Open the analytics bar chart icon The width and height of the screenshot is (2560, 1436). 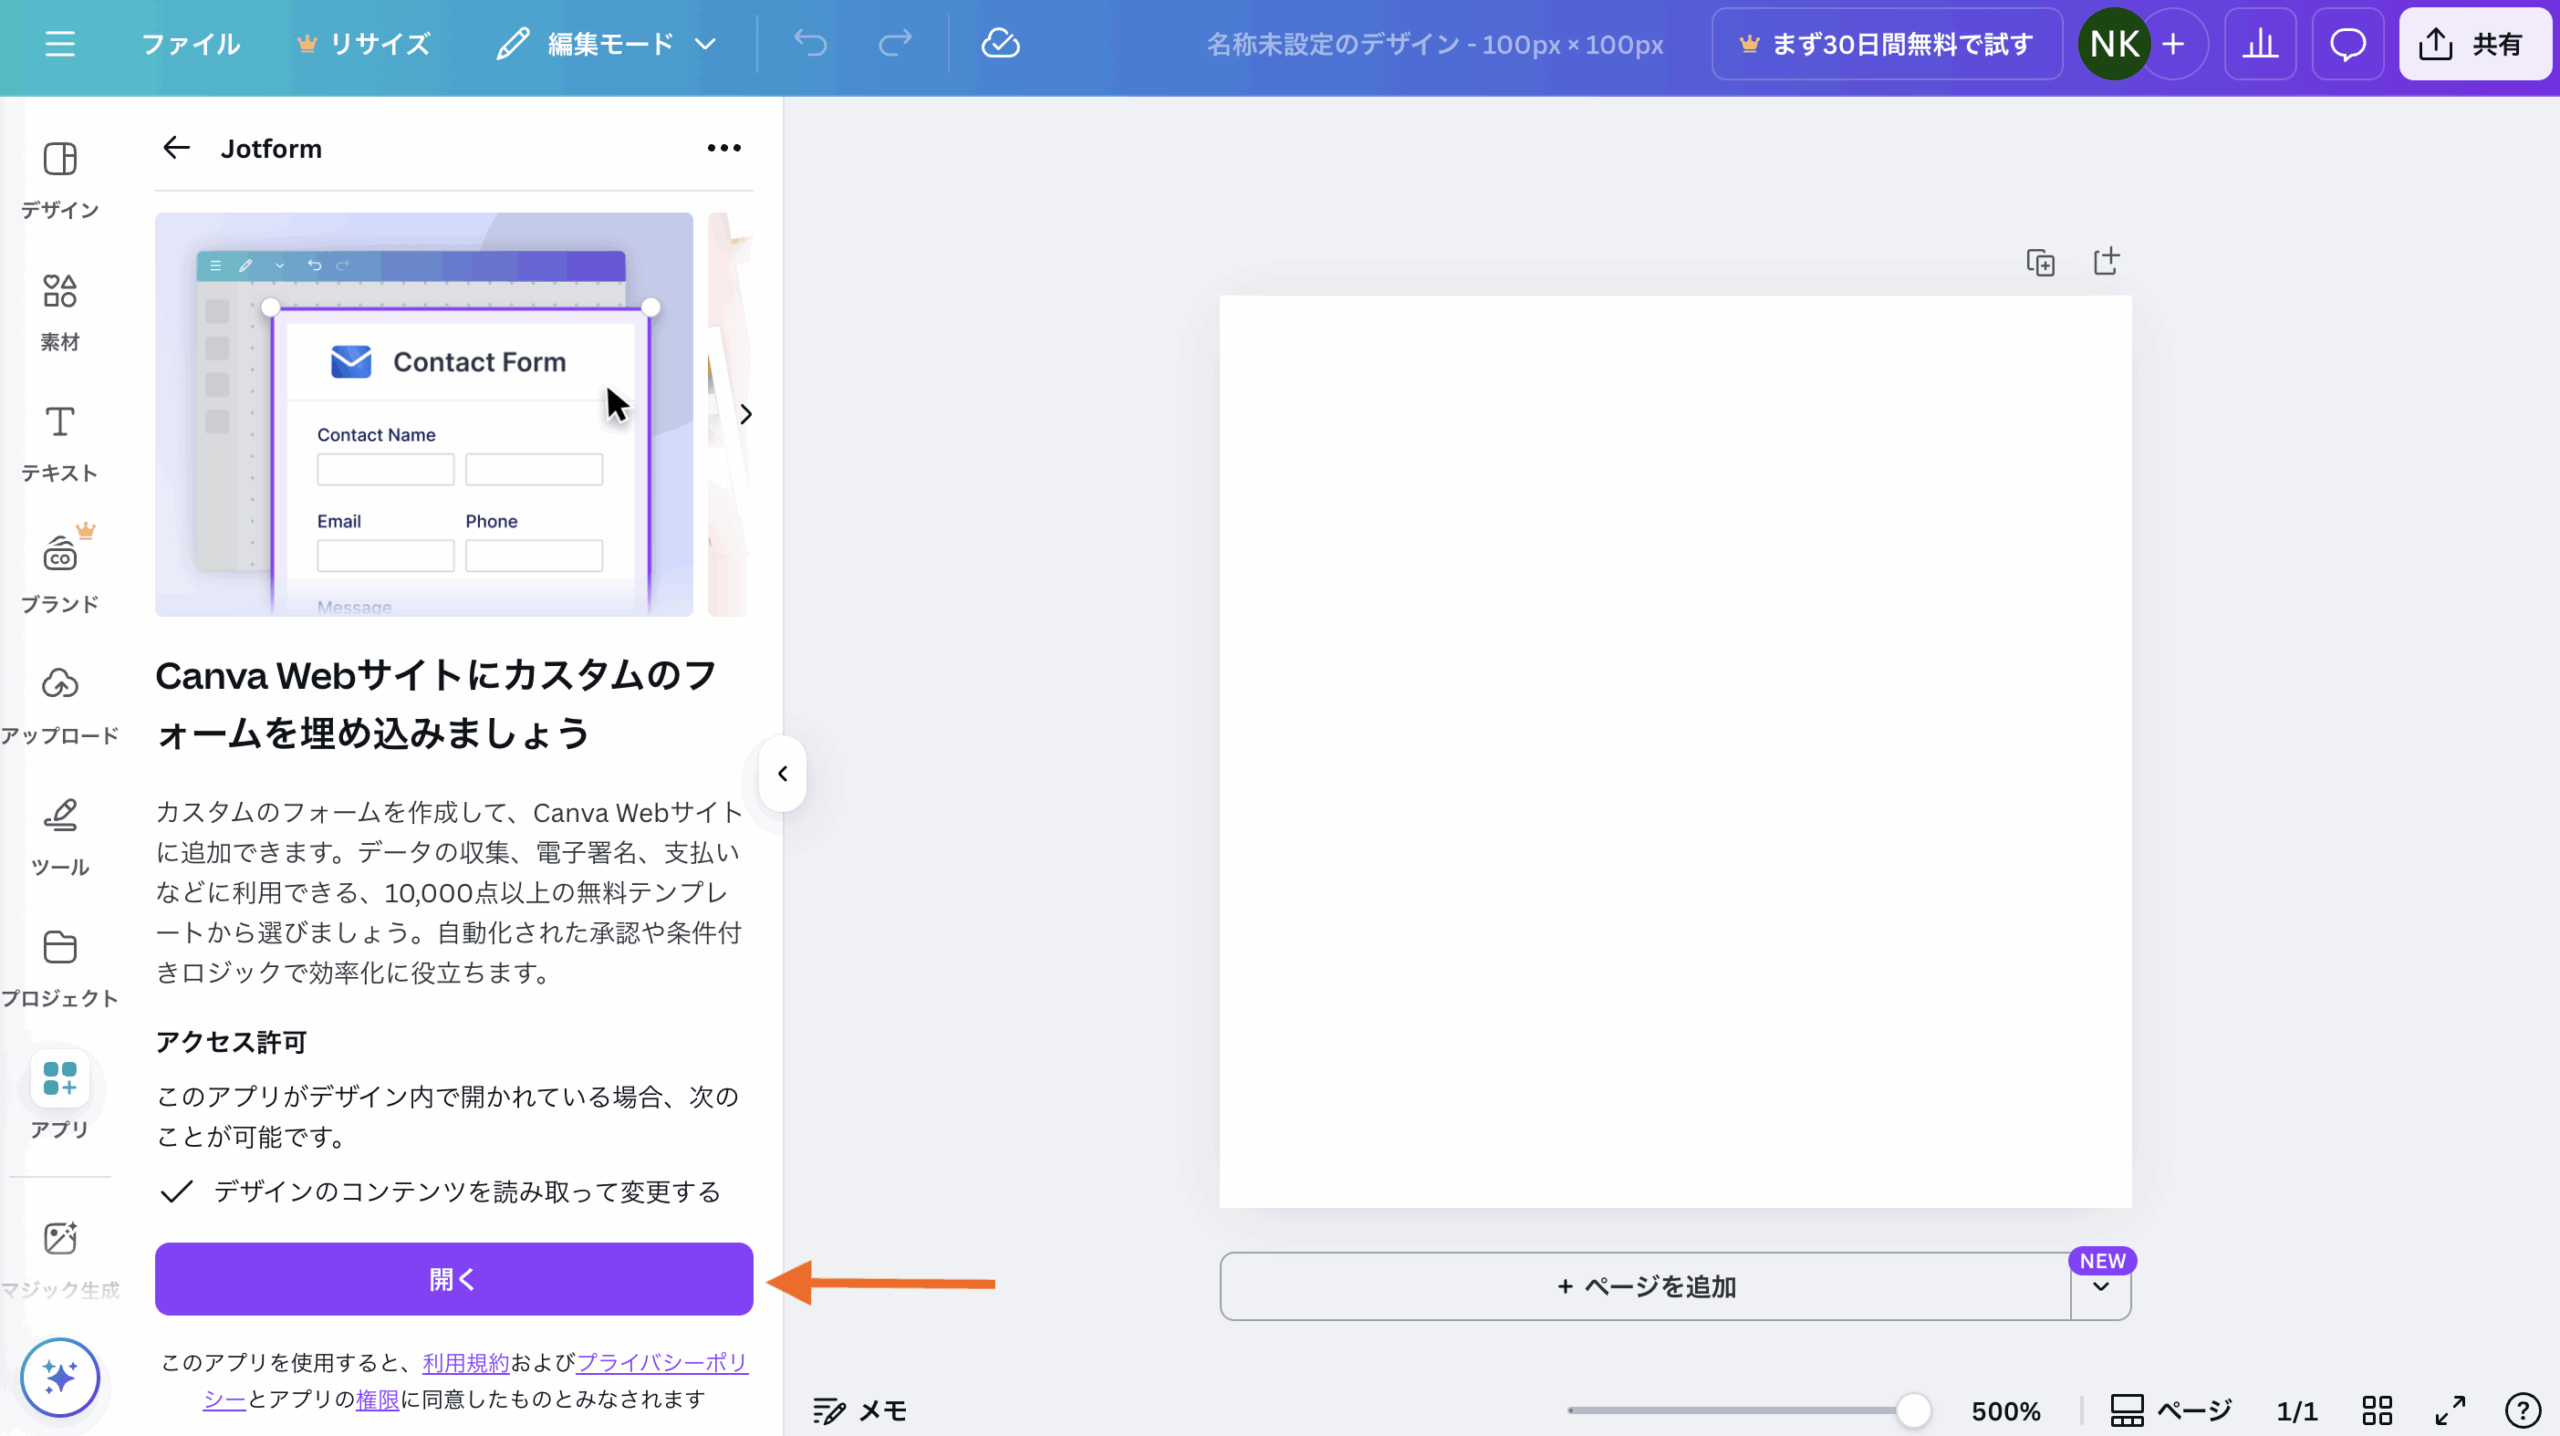[x=2260, y=44]
